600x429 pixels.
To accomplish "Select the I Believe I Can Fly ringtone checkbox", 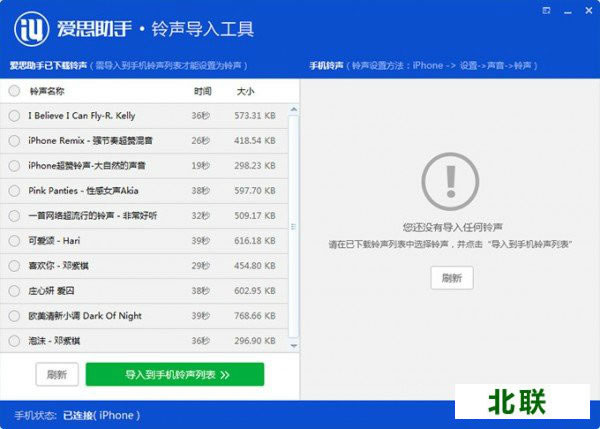I will (14, 116).
